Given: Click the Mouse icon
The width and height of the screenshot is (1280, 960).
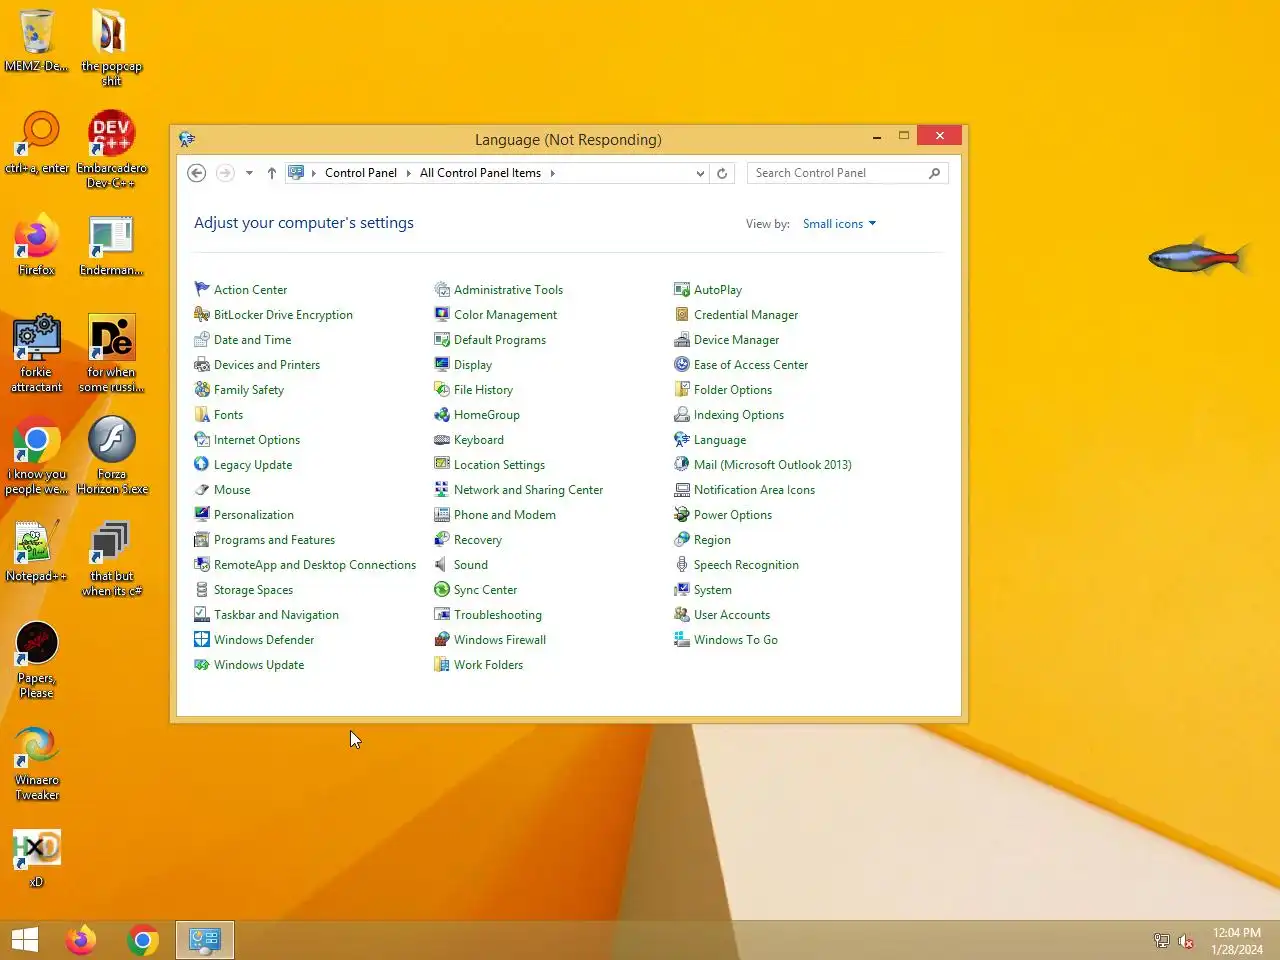Looking at the screenshot, I should tap(202, 489).
